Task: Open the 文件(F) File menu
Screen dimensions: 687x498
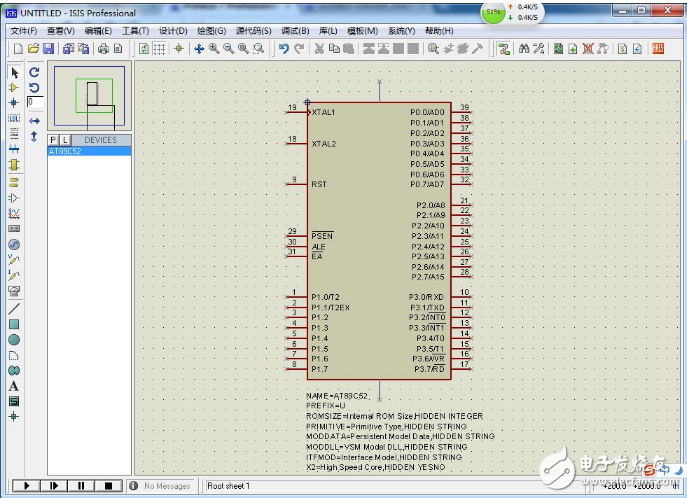Action: click(23, 31)
